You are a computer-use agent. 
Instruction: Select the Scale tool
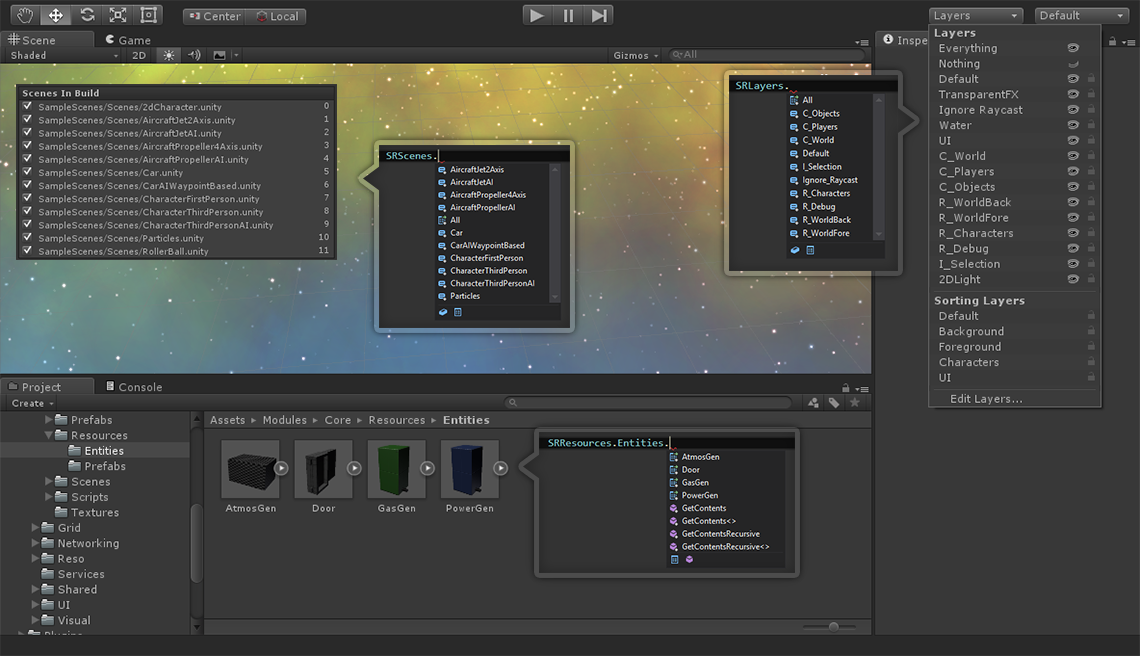click(118, 15)
